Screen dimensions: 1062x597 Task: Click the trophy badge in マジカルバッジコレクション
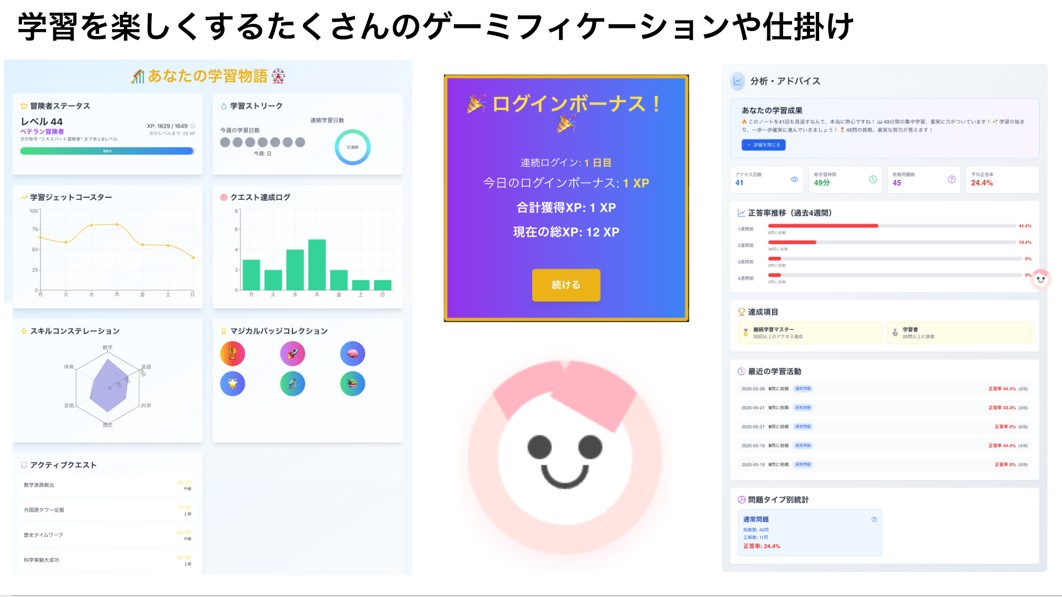click(232, 353)
